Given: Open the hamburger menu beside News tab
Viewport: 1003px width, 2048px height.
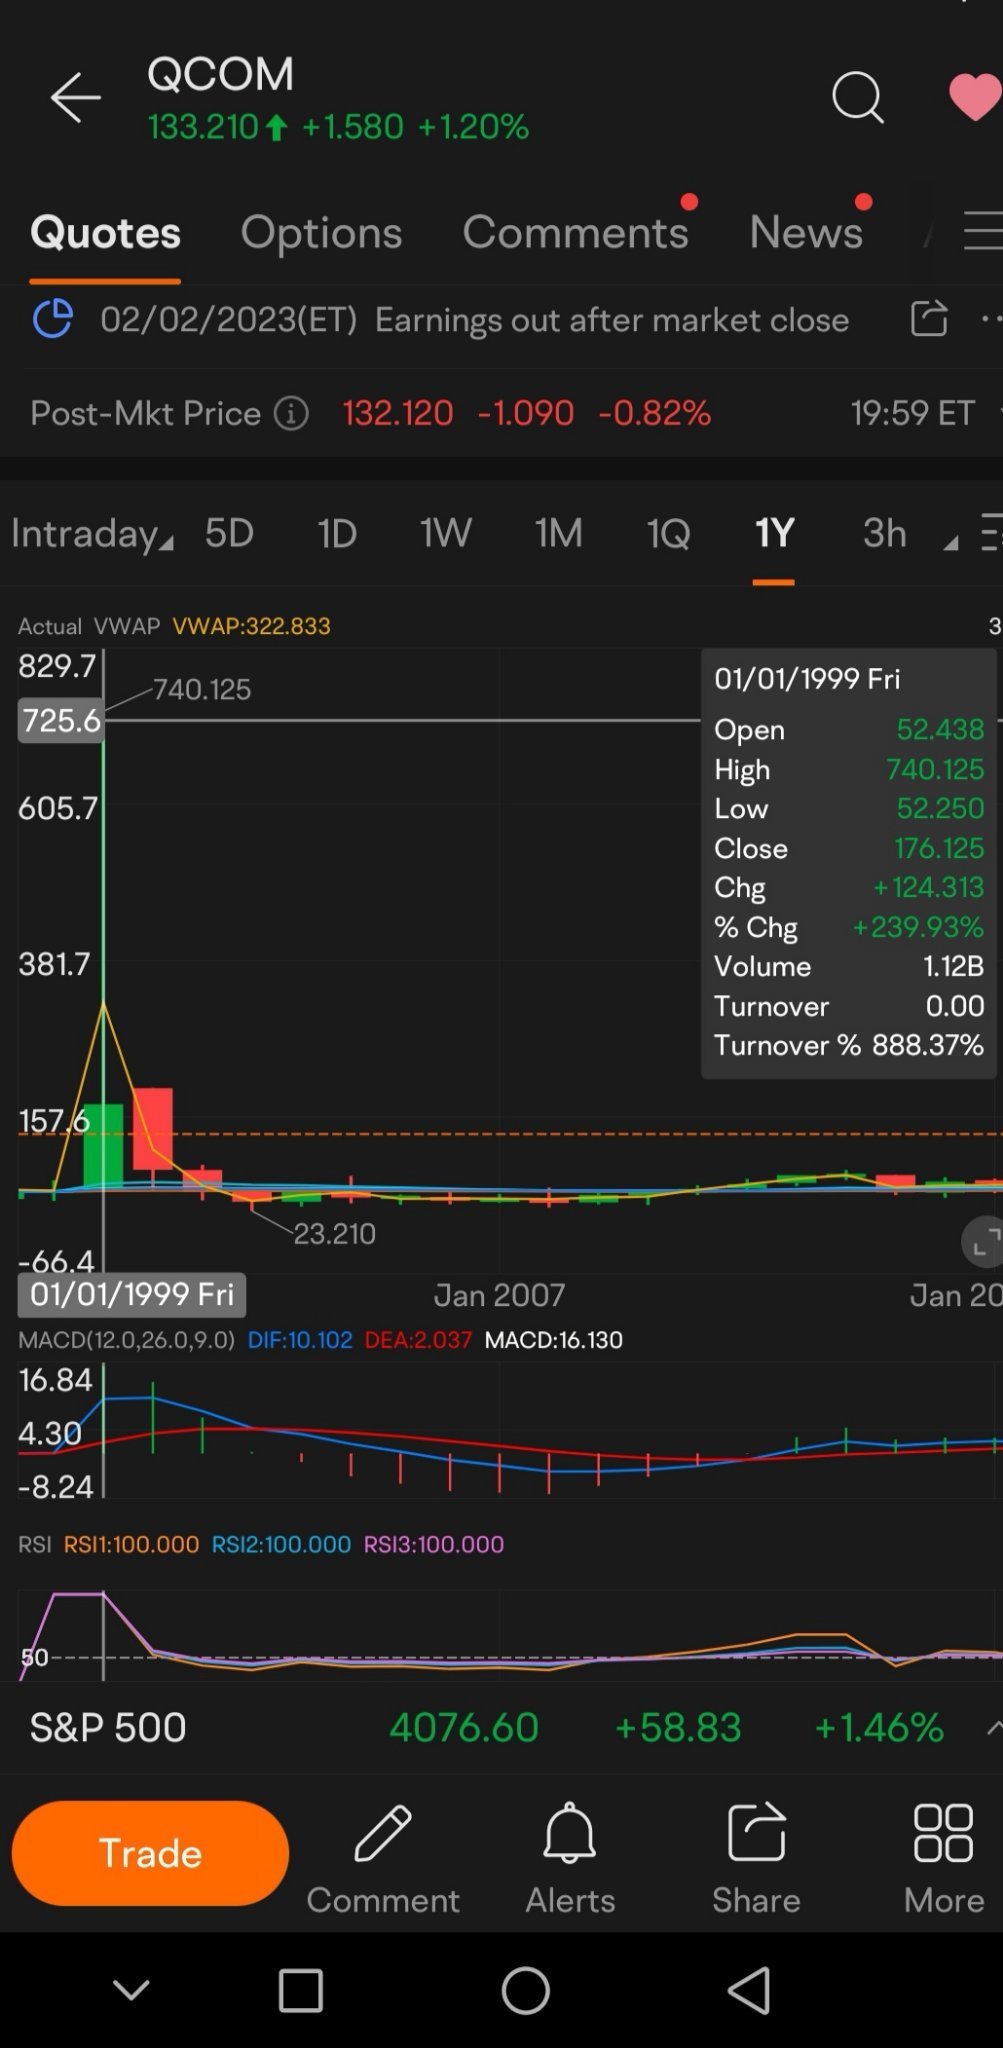Looking at the screenshot, I should [983, 231].
